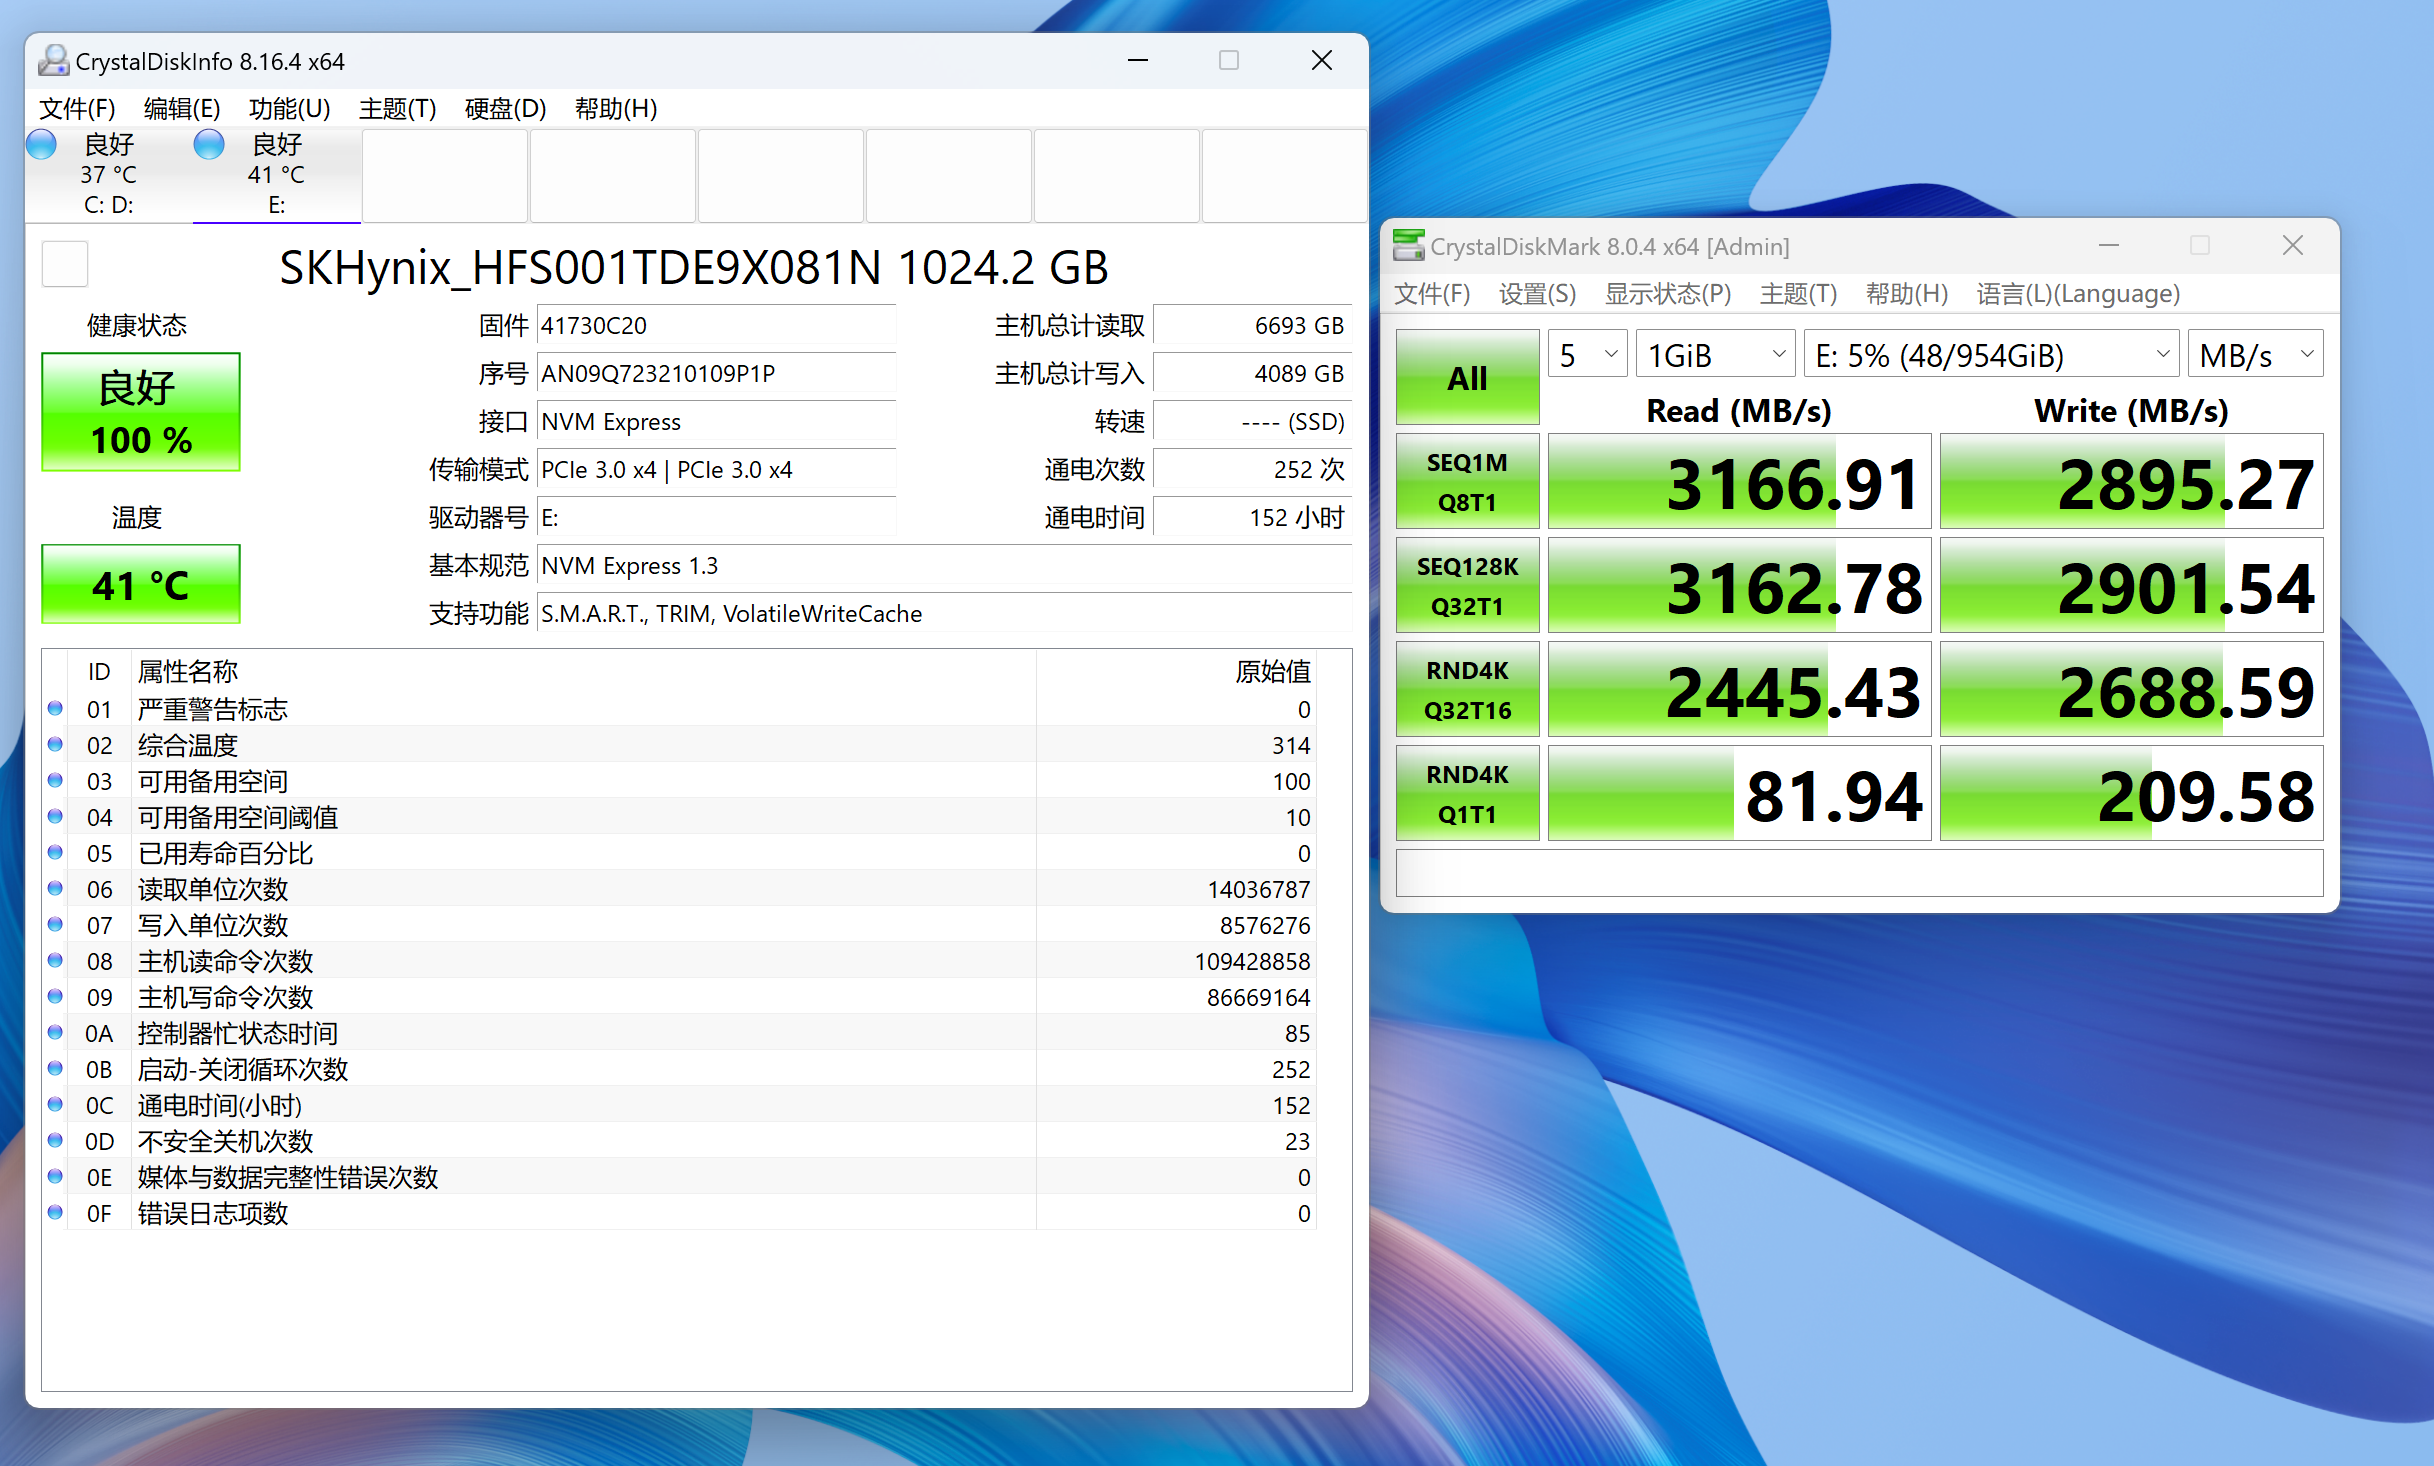
Task: Start the RND4K Q1T1 benchmark test
Action: click(1466, 793)
